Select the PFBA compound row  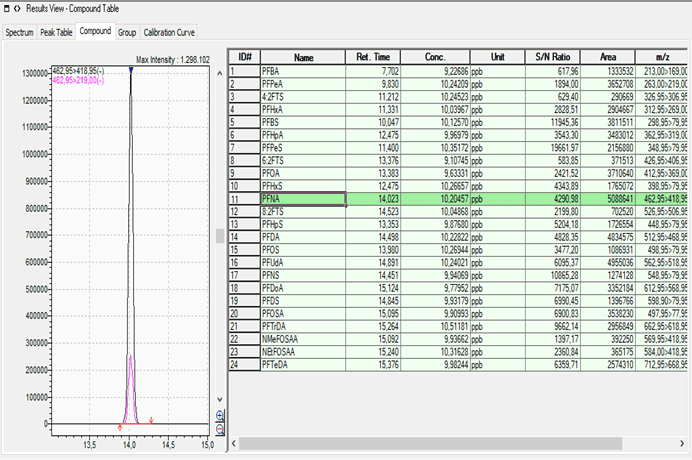click(458, 71)
